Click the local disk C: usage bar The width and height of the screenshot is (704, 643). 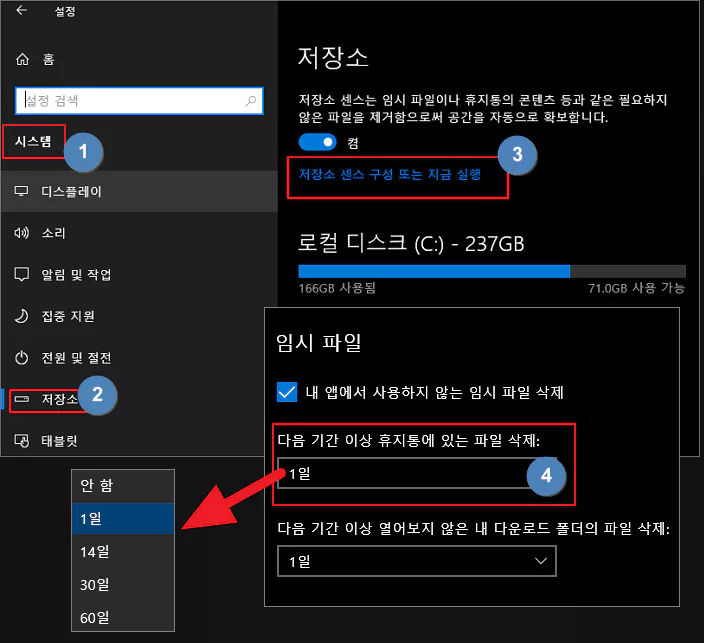pyautogui.click(x=492, y=271)
